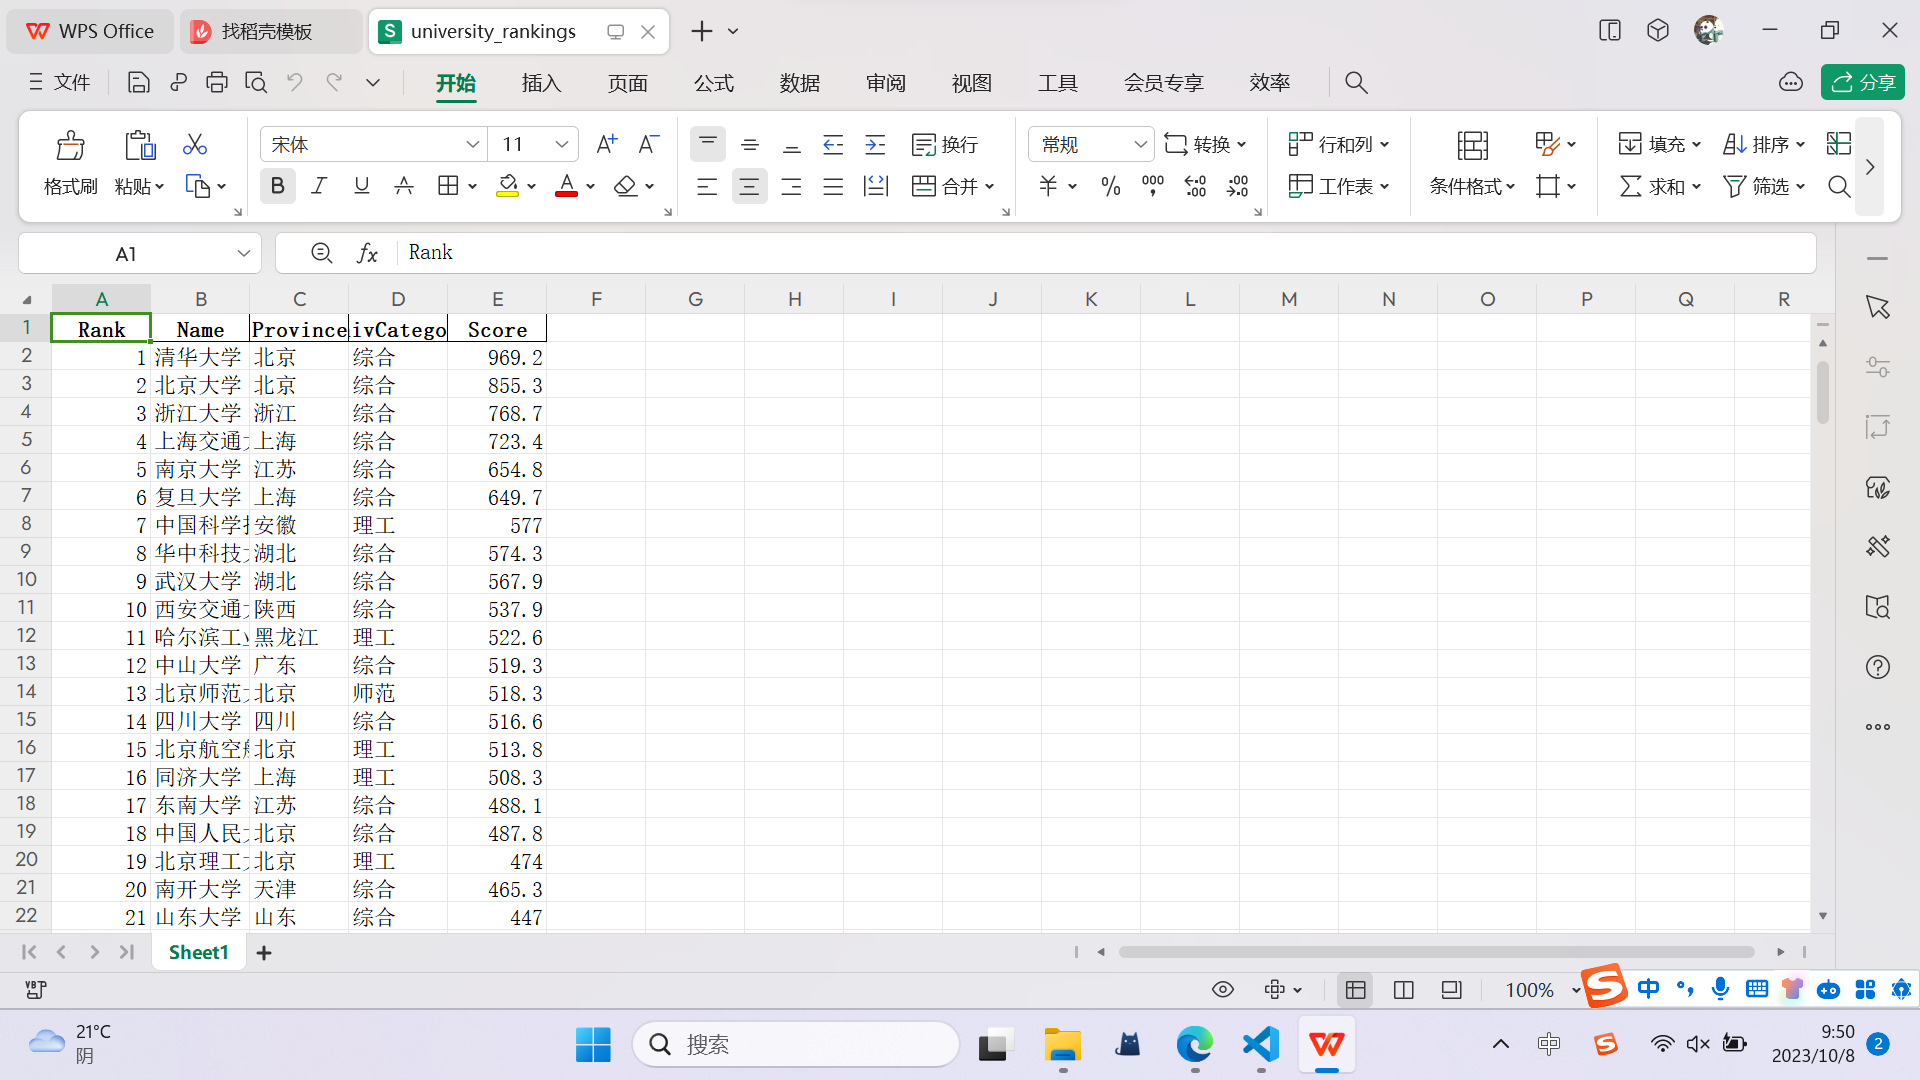Click the Increase font size icon
Screen dimensions: 1920x1080
(606, 145)
